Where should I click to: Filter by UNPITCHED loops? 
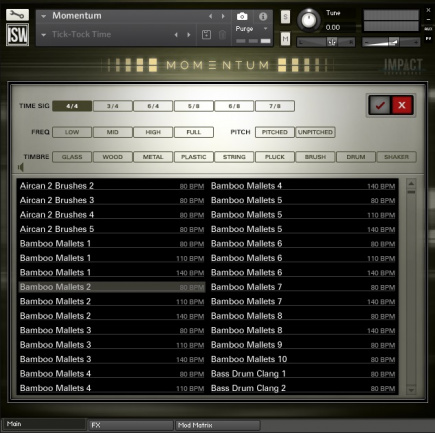[315, 132]
